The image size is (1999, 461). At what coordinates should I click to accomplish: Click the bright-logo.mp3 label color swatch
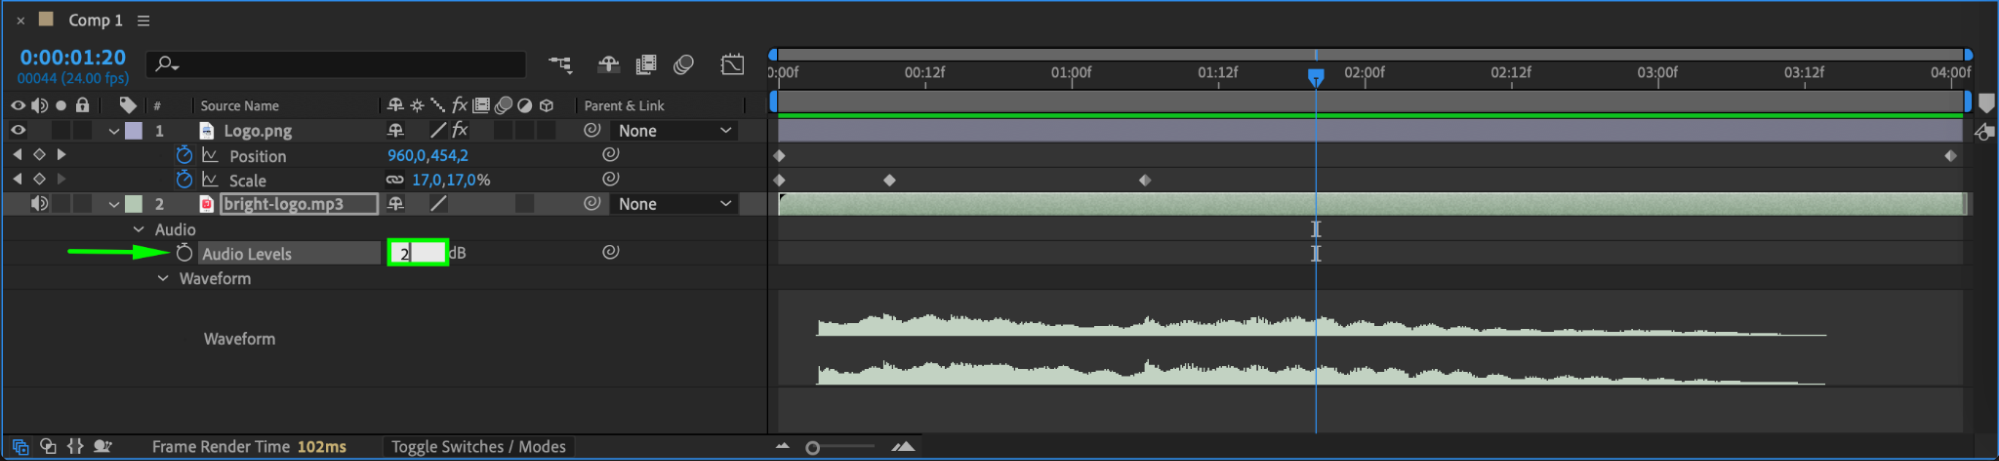tap(133, 204)
